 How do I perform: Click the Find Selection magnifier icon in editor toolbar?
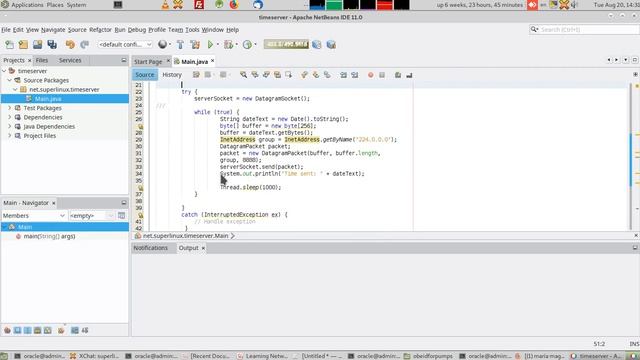(243, 75)
